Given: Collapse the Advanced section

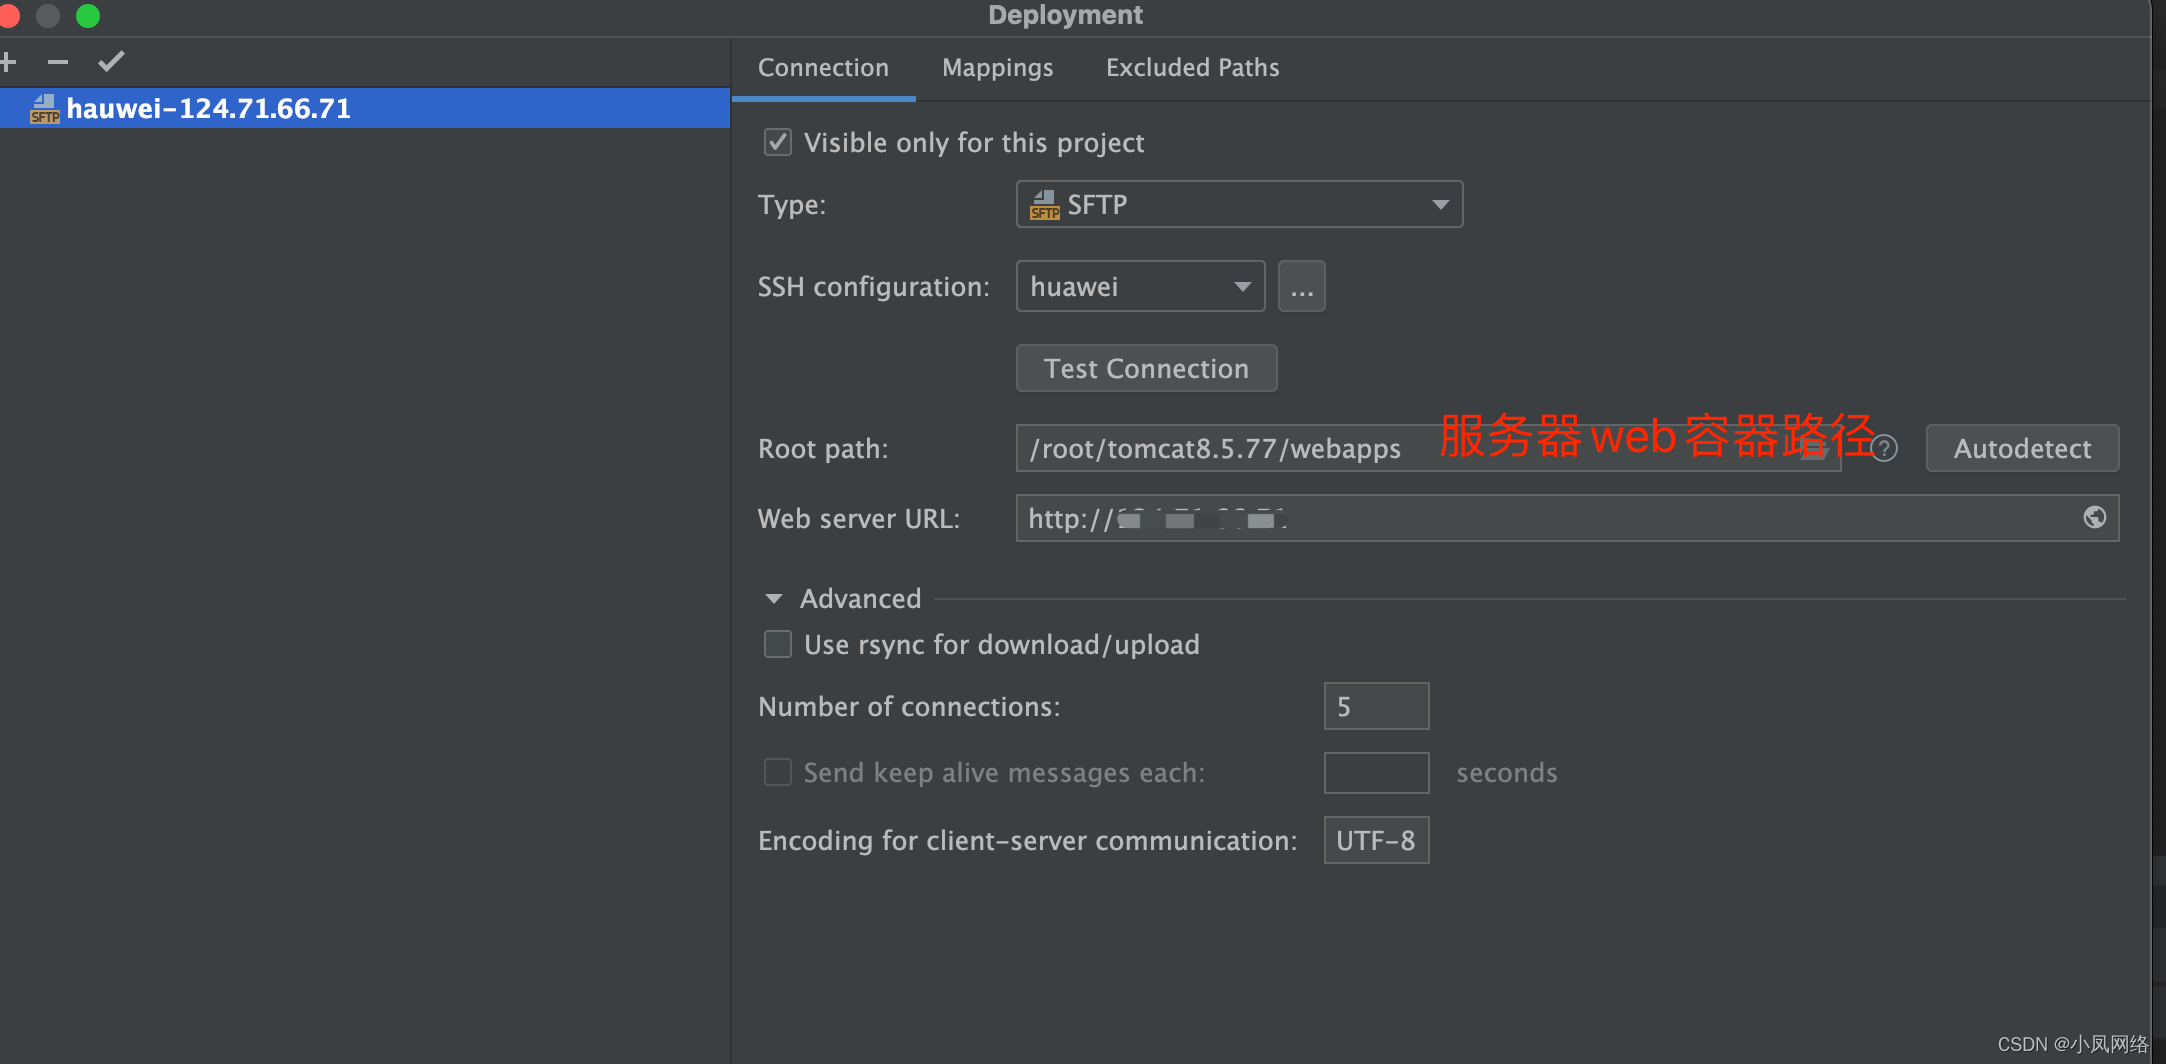Looking at the screenshot, I should [x=773, y=598].
